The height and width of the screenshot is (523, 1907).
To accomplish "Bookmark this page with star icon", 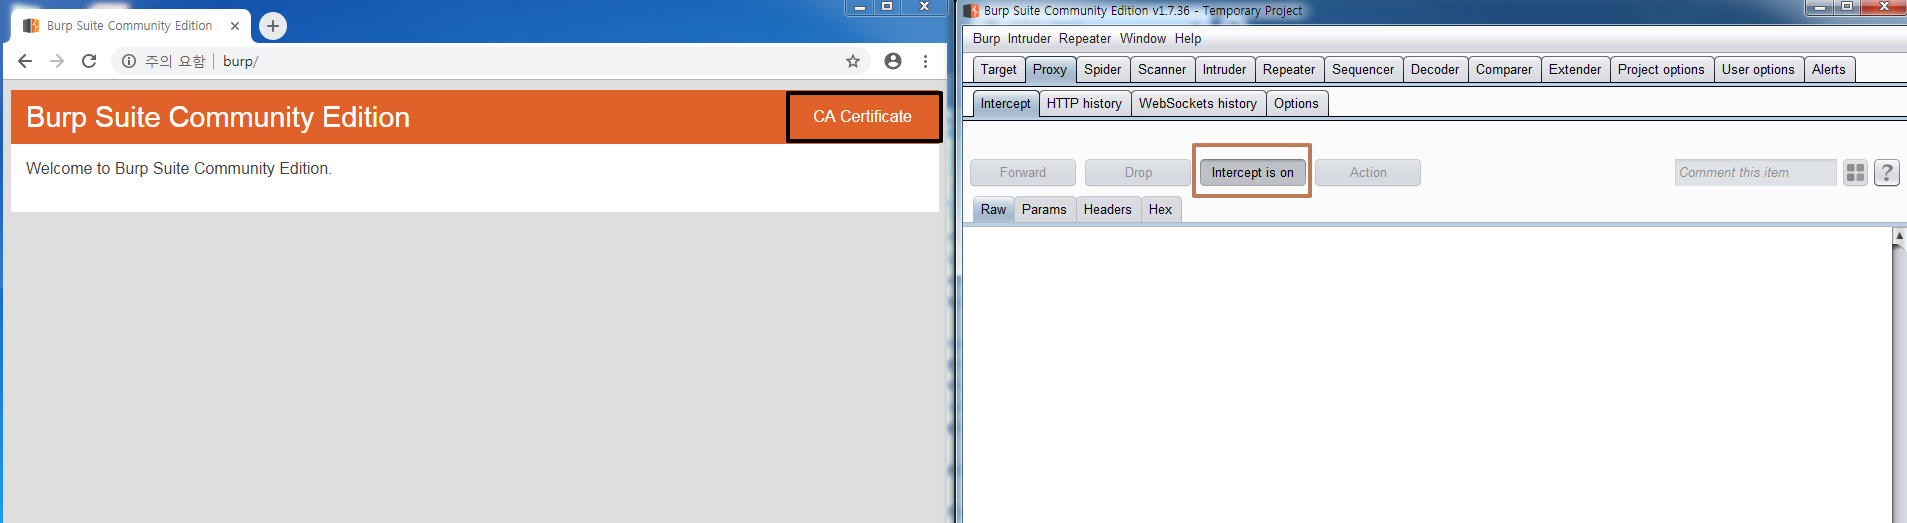I will 853,61.
